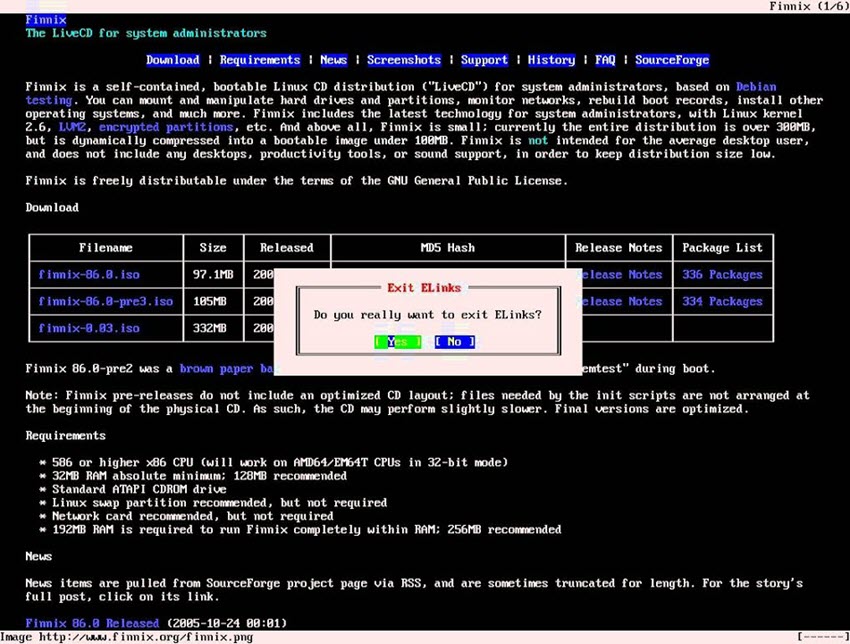The height and width of the screenshot is (644, 850).
Task: Open the Screenshots link
Action: coord(404,60)
